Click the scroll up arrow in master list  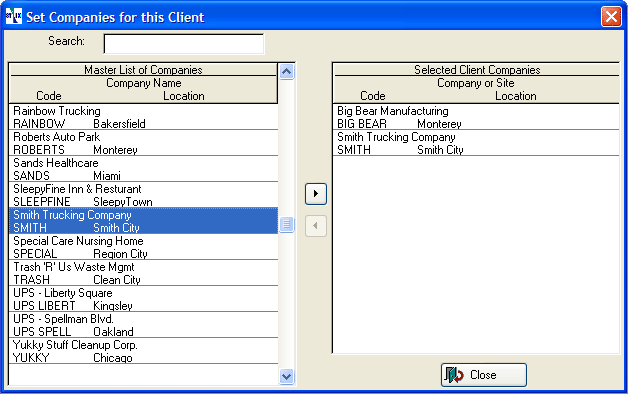(x=286, y=72)
